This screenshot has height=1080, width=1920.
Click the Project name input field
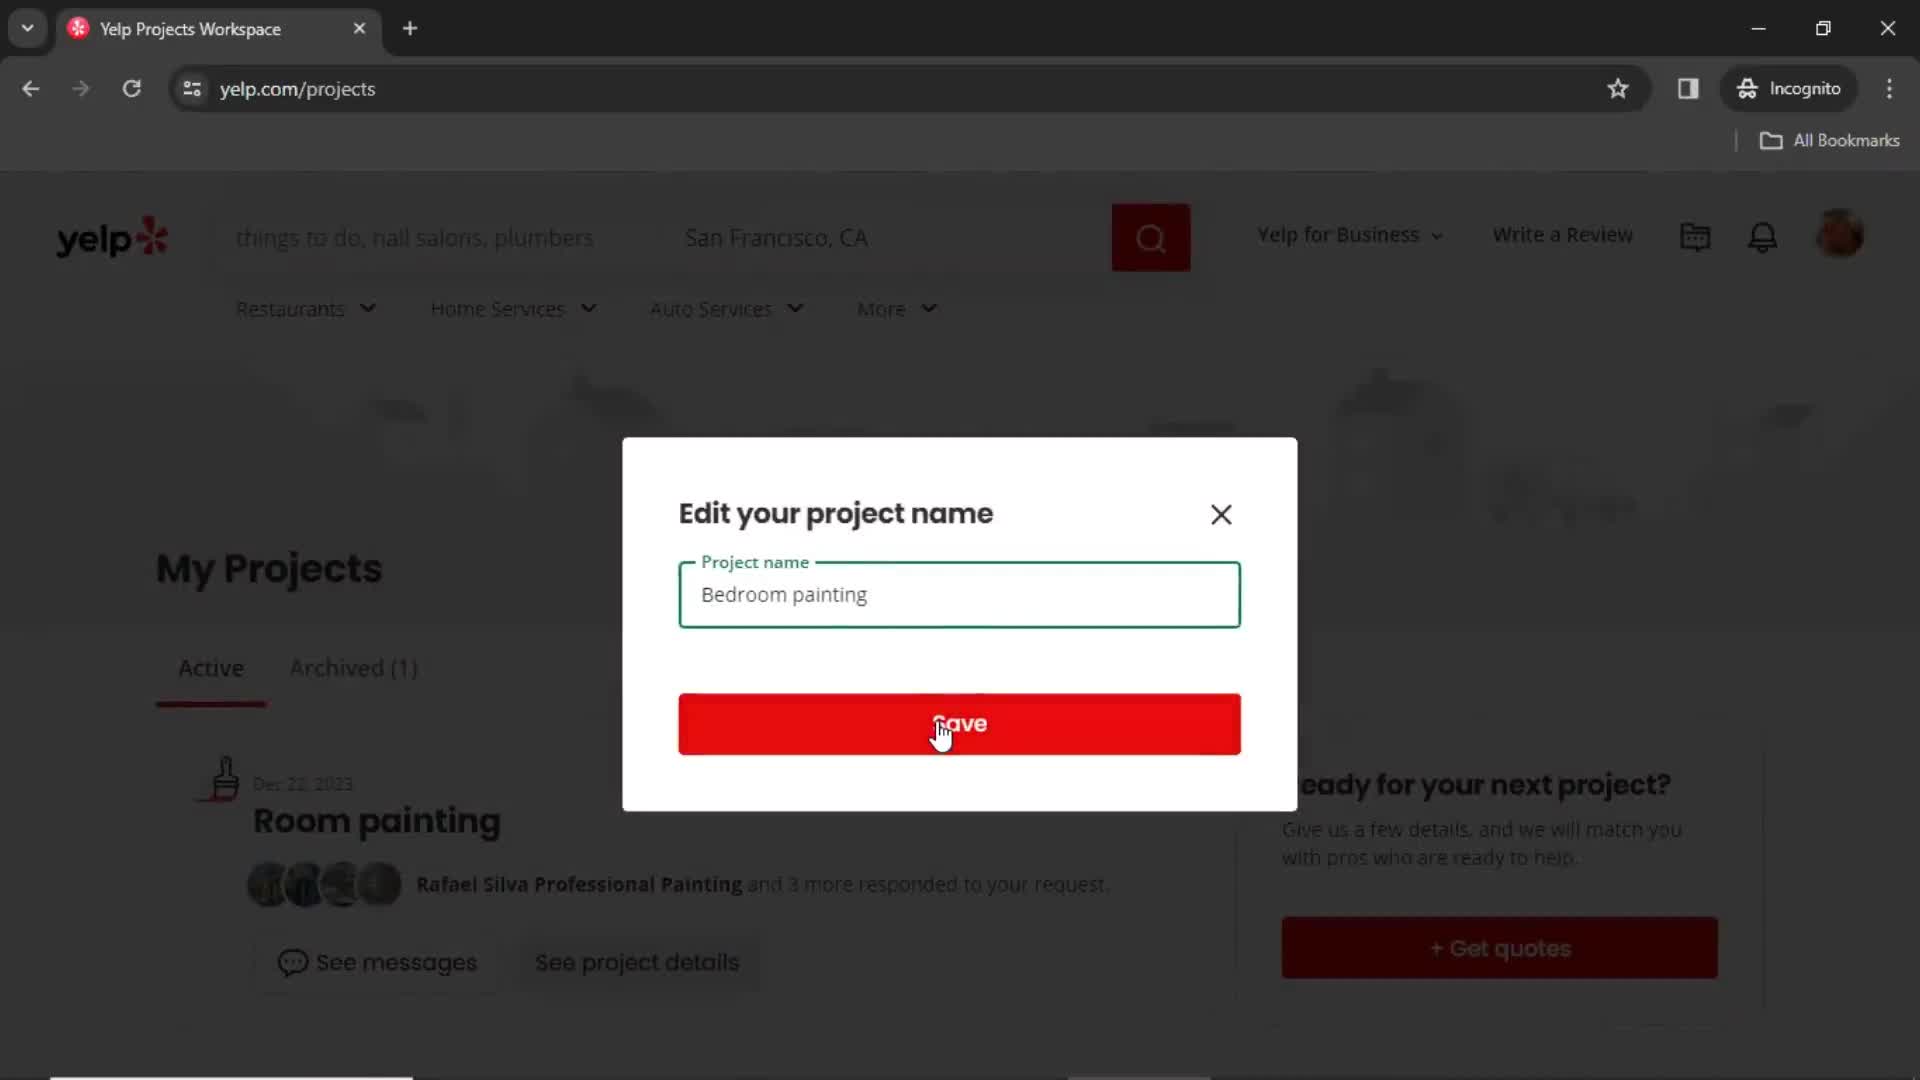(959, 595)
